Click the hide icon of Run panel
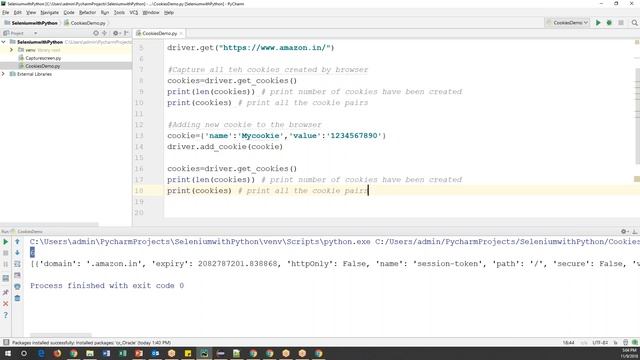Viewport: 640px width, 360px height. [x=635, y=231]
